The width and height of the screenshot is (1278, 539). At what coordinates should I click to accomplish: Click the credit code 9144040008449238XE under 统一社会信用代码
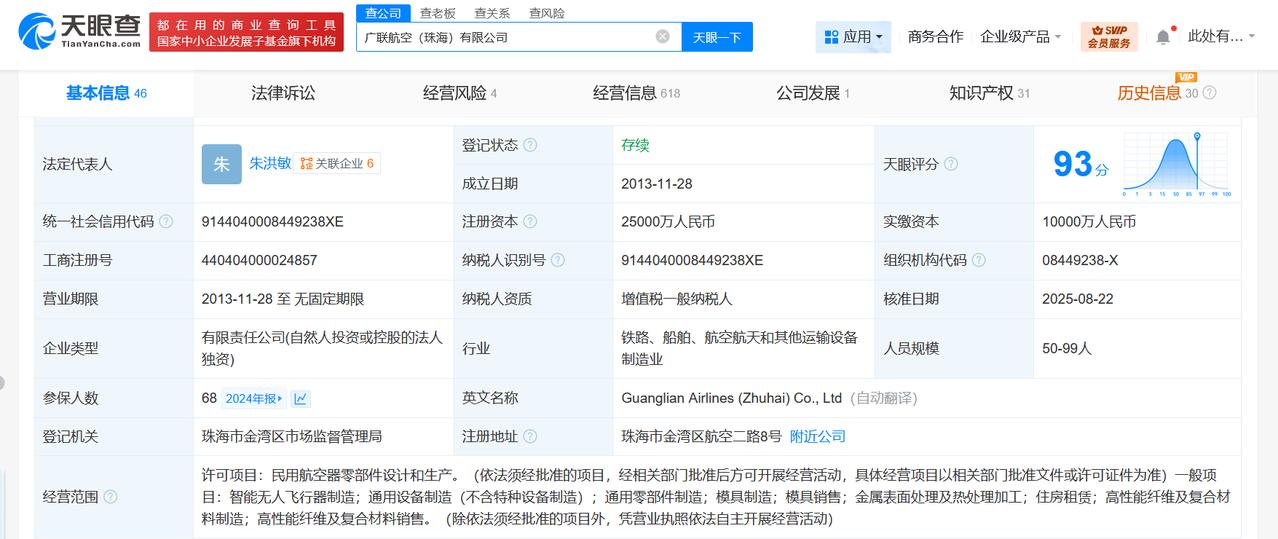(x=272, y=222)
